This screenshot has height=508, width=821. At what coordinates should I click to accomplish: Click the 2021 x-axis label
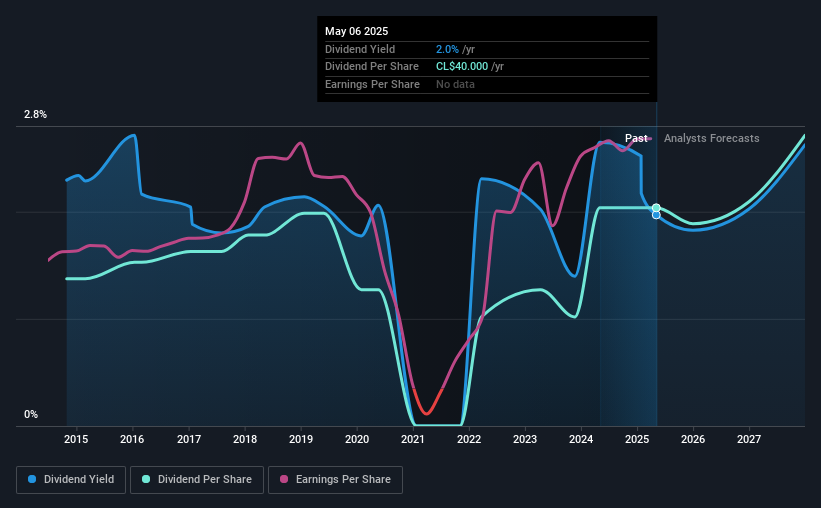413,439
